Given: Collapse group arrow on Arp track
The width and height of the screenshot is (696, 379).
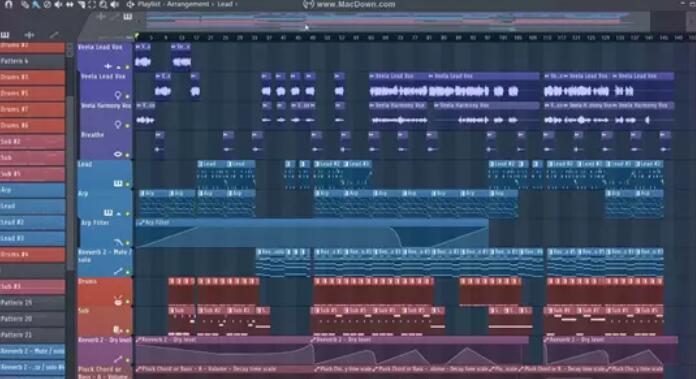Looking at the screenshot, I should (x=119, y=213).
